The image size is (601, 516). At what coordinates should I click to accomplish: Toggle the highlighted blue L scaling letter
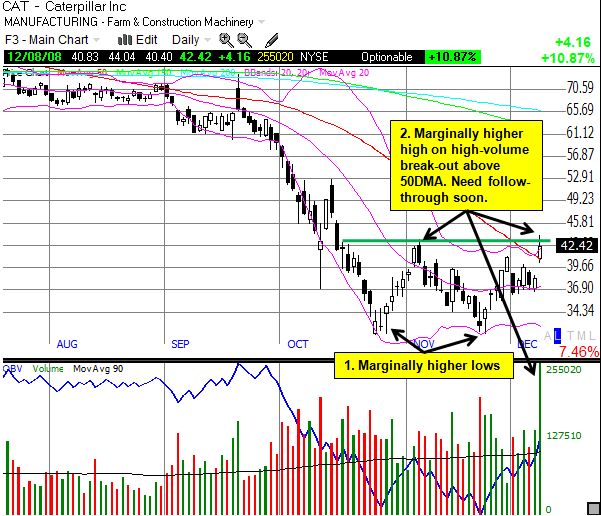(557, 336)
